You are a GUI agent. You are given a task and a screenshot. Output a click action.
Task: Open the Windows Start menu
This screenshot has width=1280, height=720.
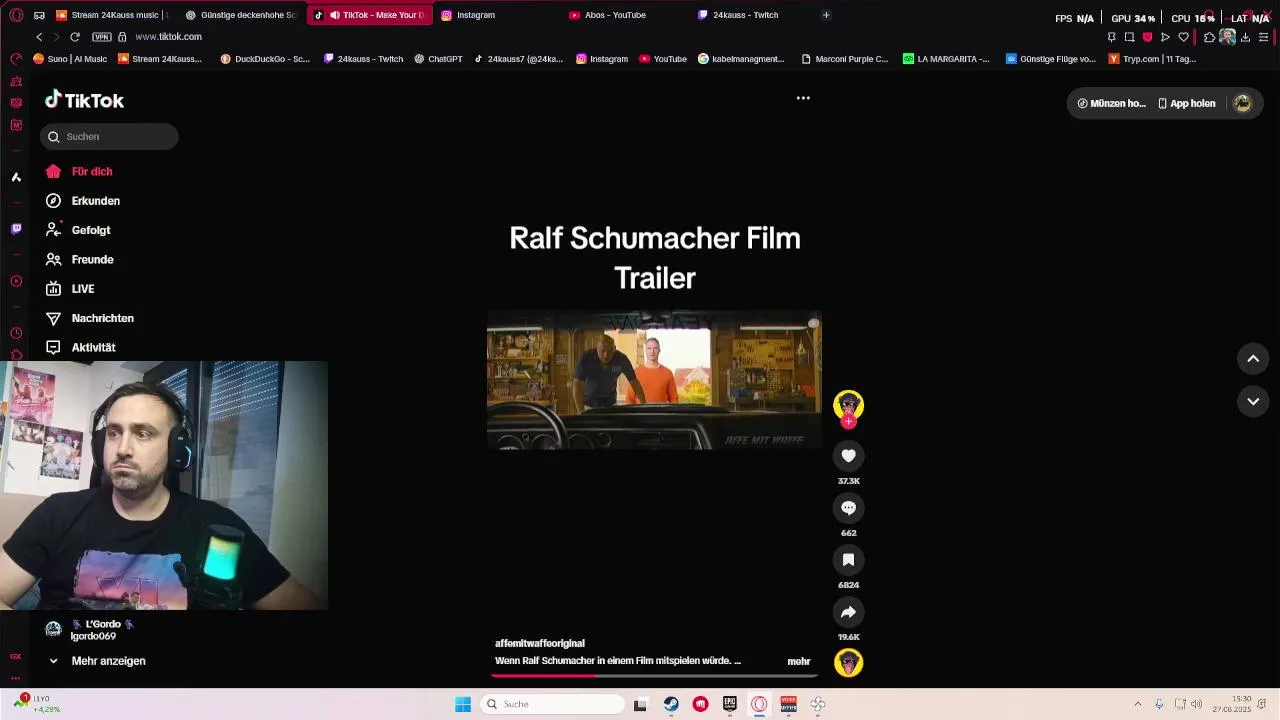pyautogui.click(x=463, y=704)
